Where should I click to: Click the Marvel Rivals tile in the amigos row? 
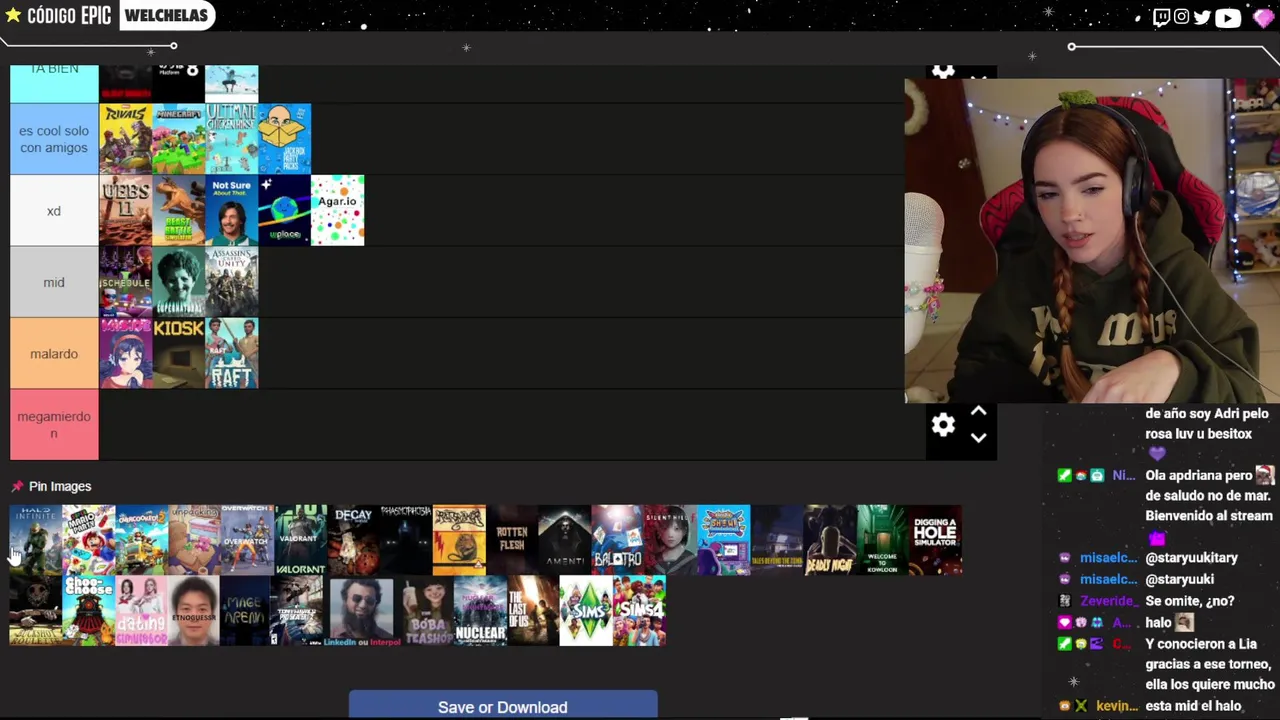(x=125, y=139)
